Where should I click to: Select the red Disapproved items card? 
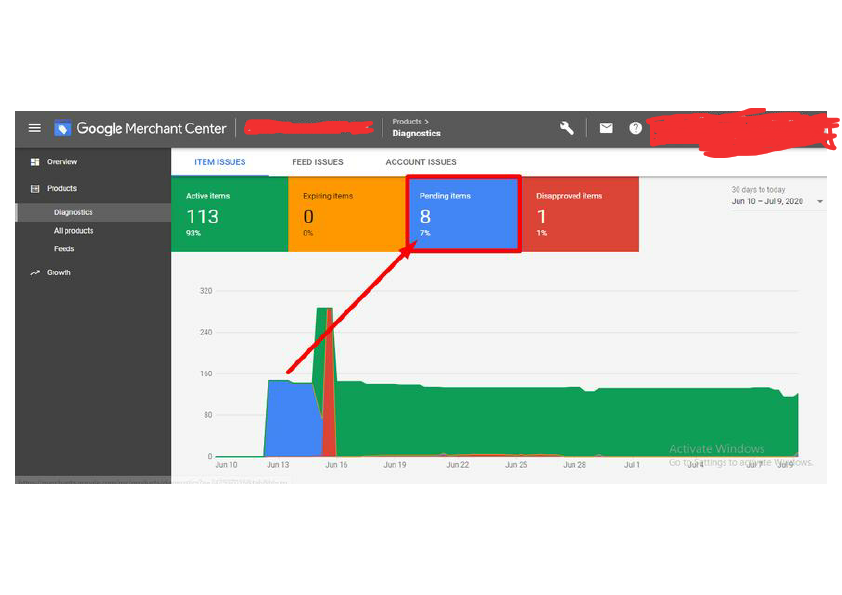pos(580,214)
